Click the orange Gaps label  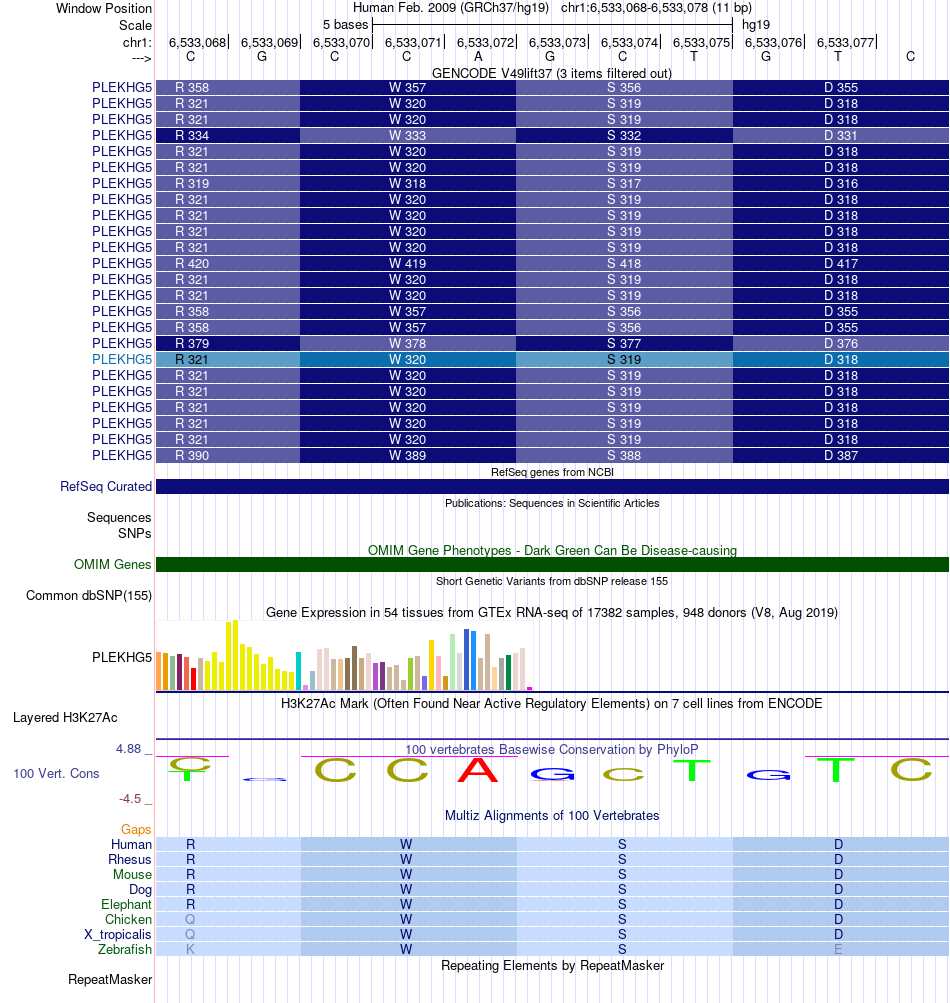point(136,829)
